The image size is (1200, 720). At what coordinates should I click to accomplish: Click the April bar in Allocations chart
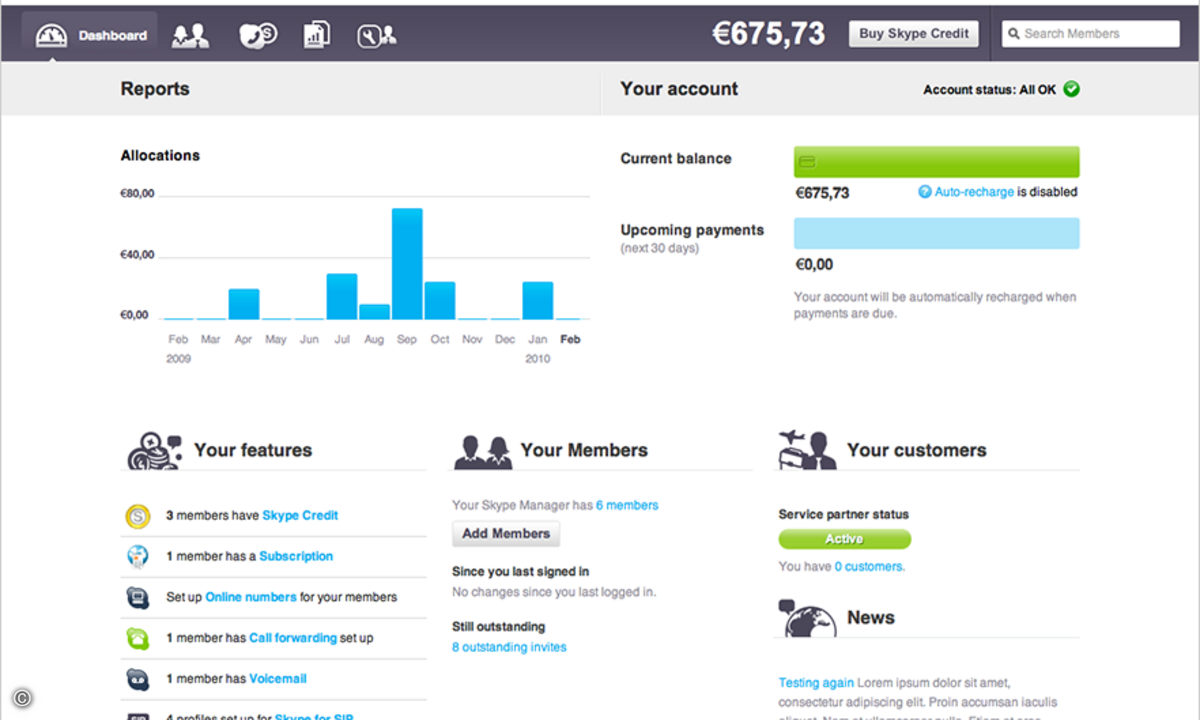244,304
